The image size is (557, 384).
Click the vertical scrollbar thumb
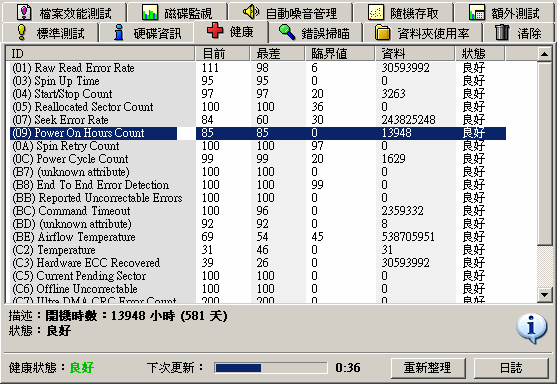point(545,153)
